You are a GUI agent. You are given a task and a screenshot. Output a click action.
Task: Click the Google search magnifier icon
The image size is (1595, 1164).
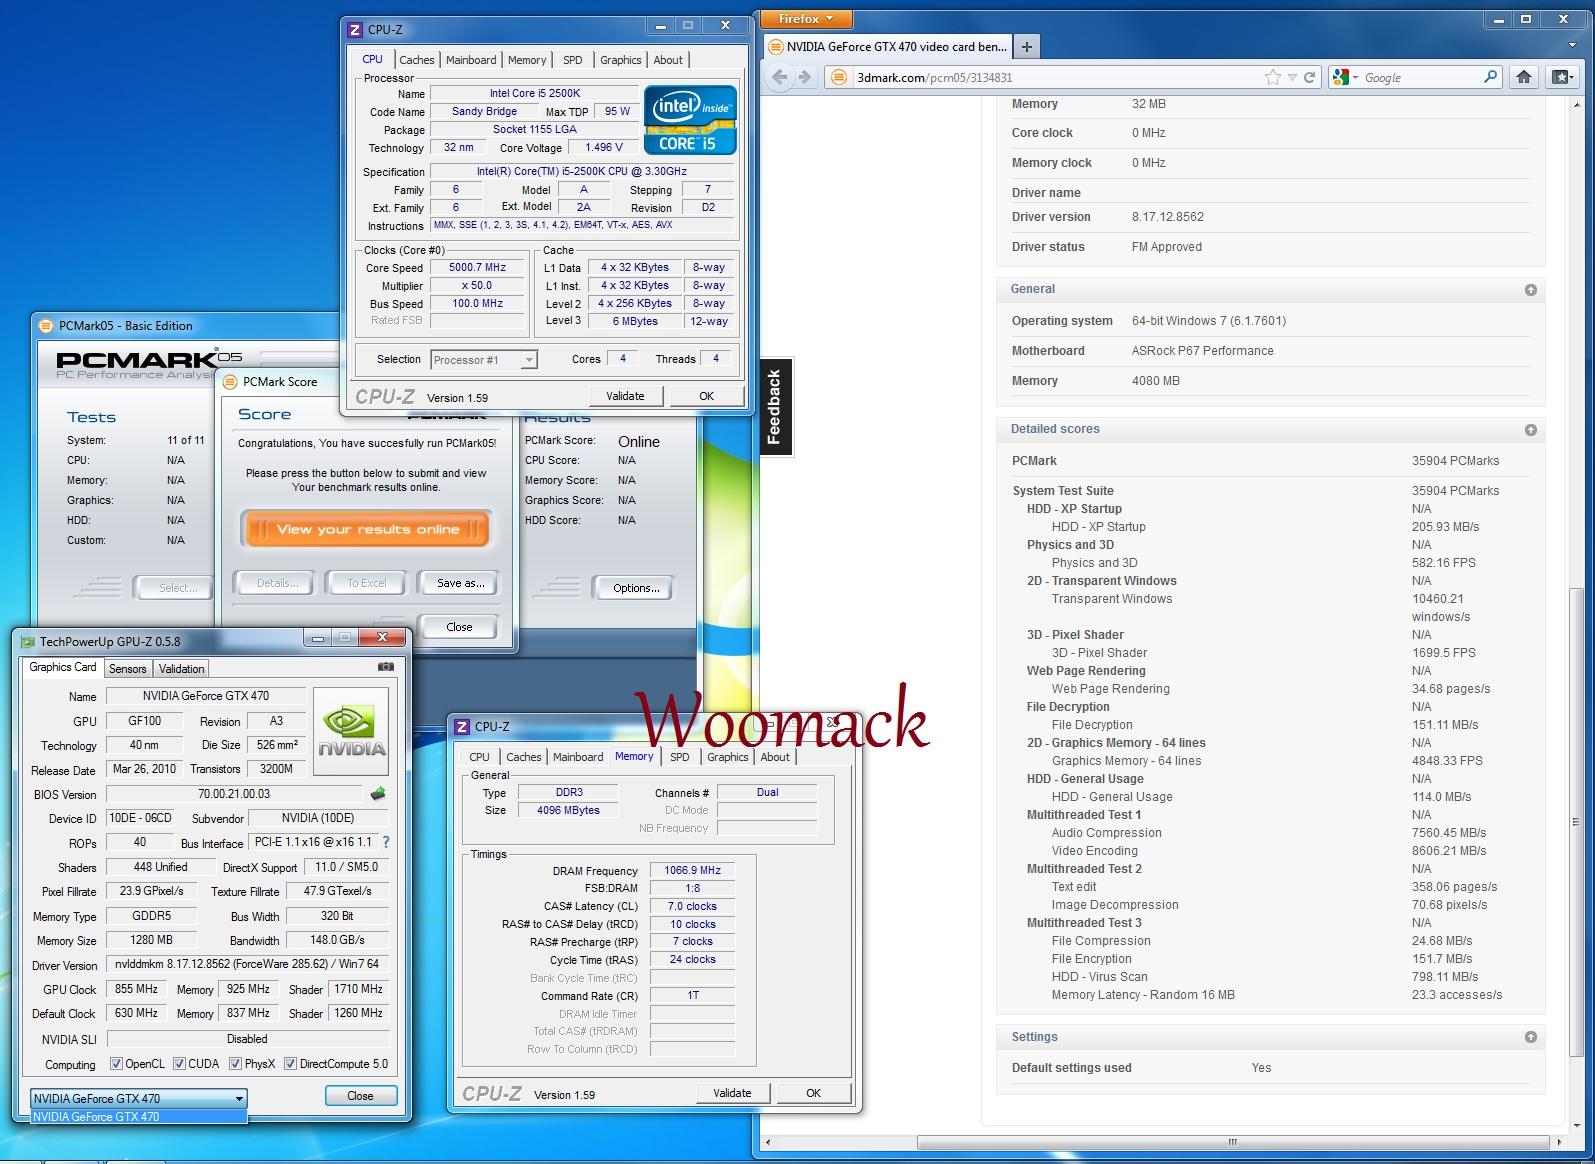click(x=1490, y=76)
